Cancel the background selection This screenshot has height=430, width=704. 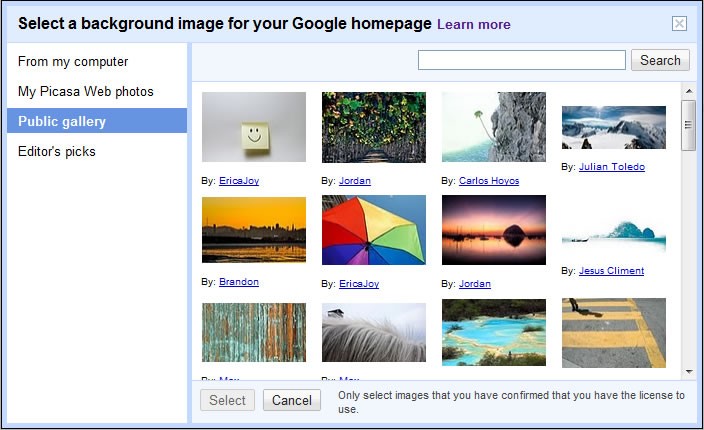pyautogui.click(x=292, y=400)
